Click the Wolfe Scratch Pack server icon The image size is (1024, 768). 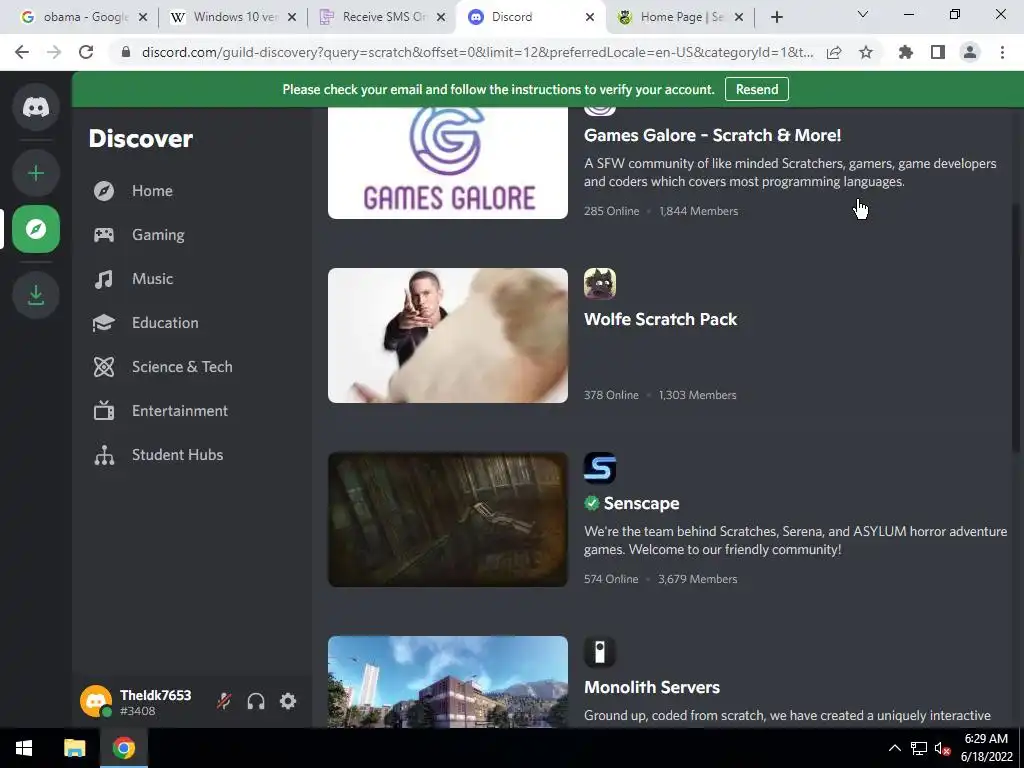click(x=600, y=283)
